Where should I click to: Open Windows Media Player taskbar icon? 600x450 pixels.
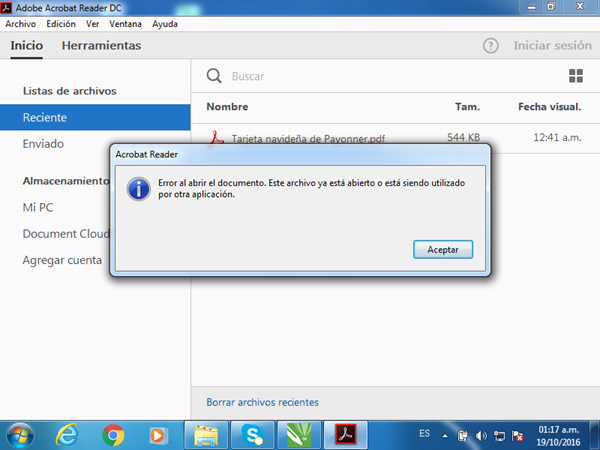pyautogui.click(x=158, y=435)
